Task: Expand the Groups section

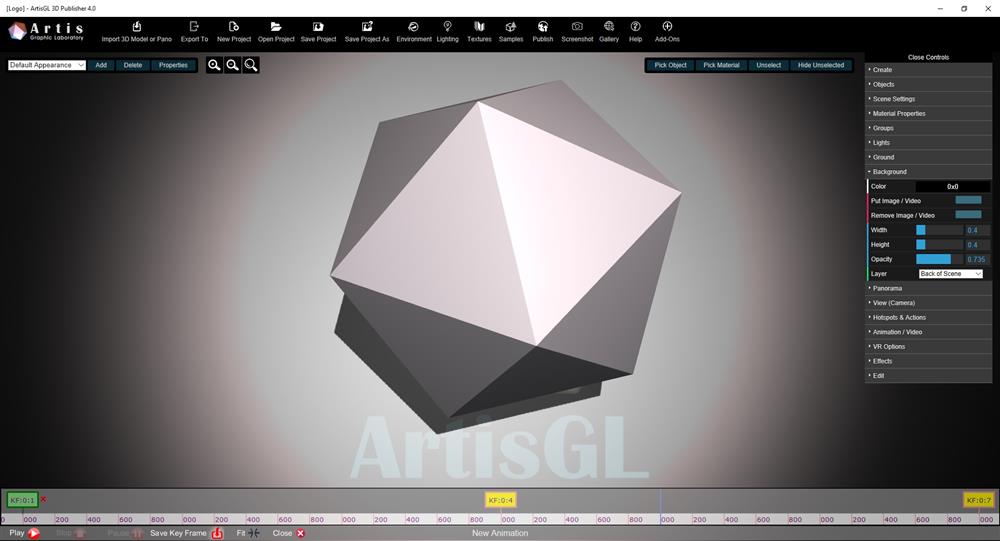Action: coord(928,128)
